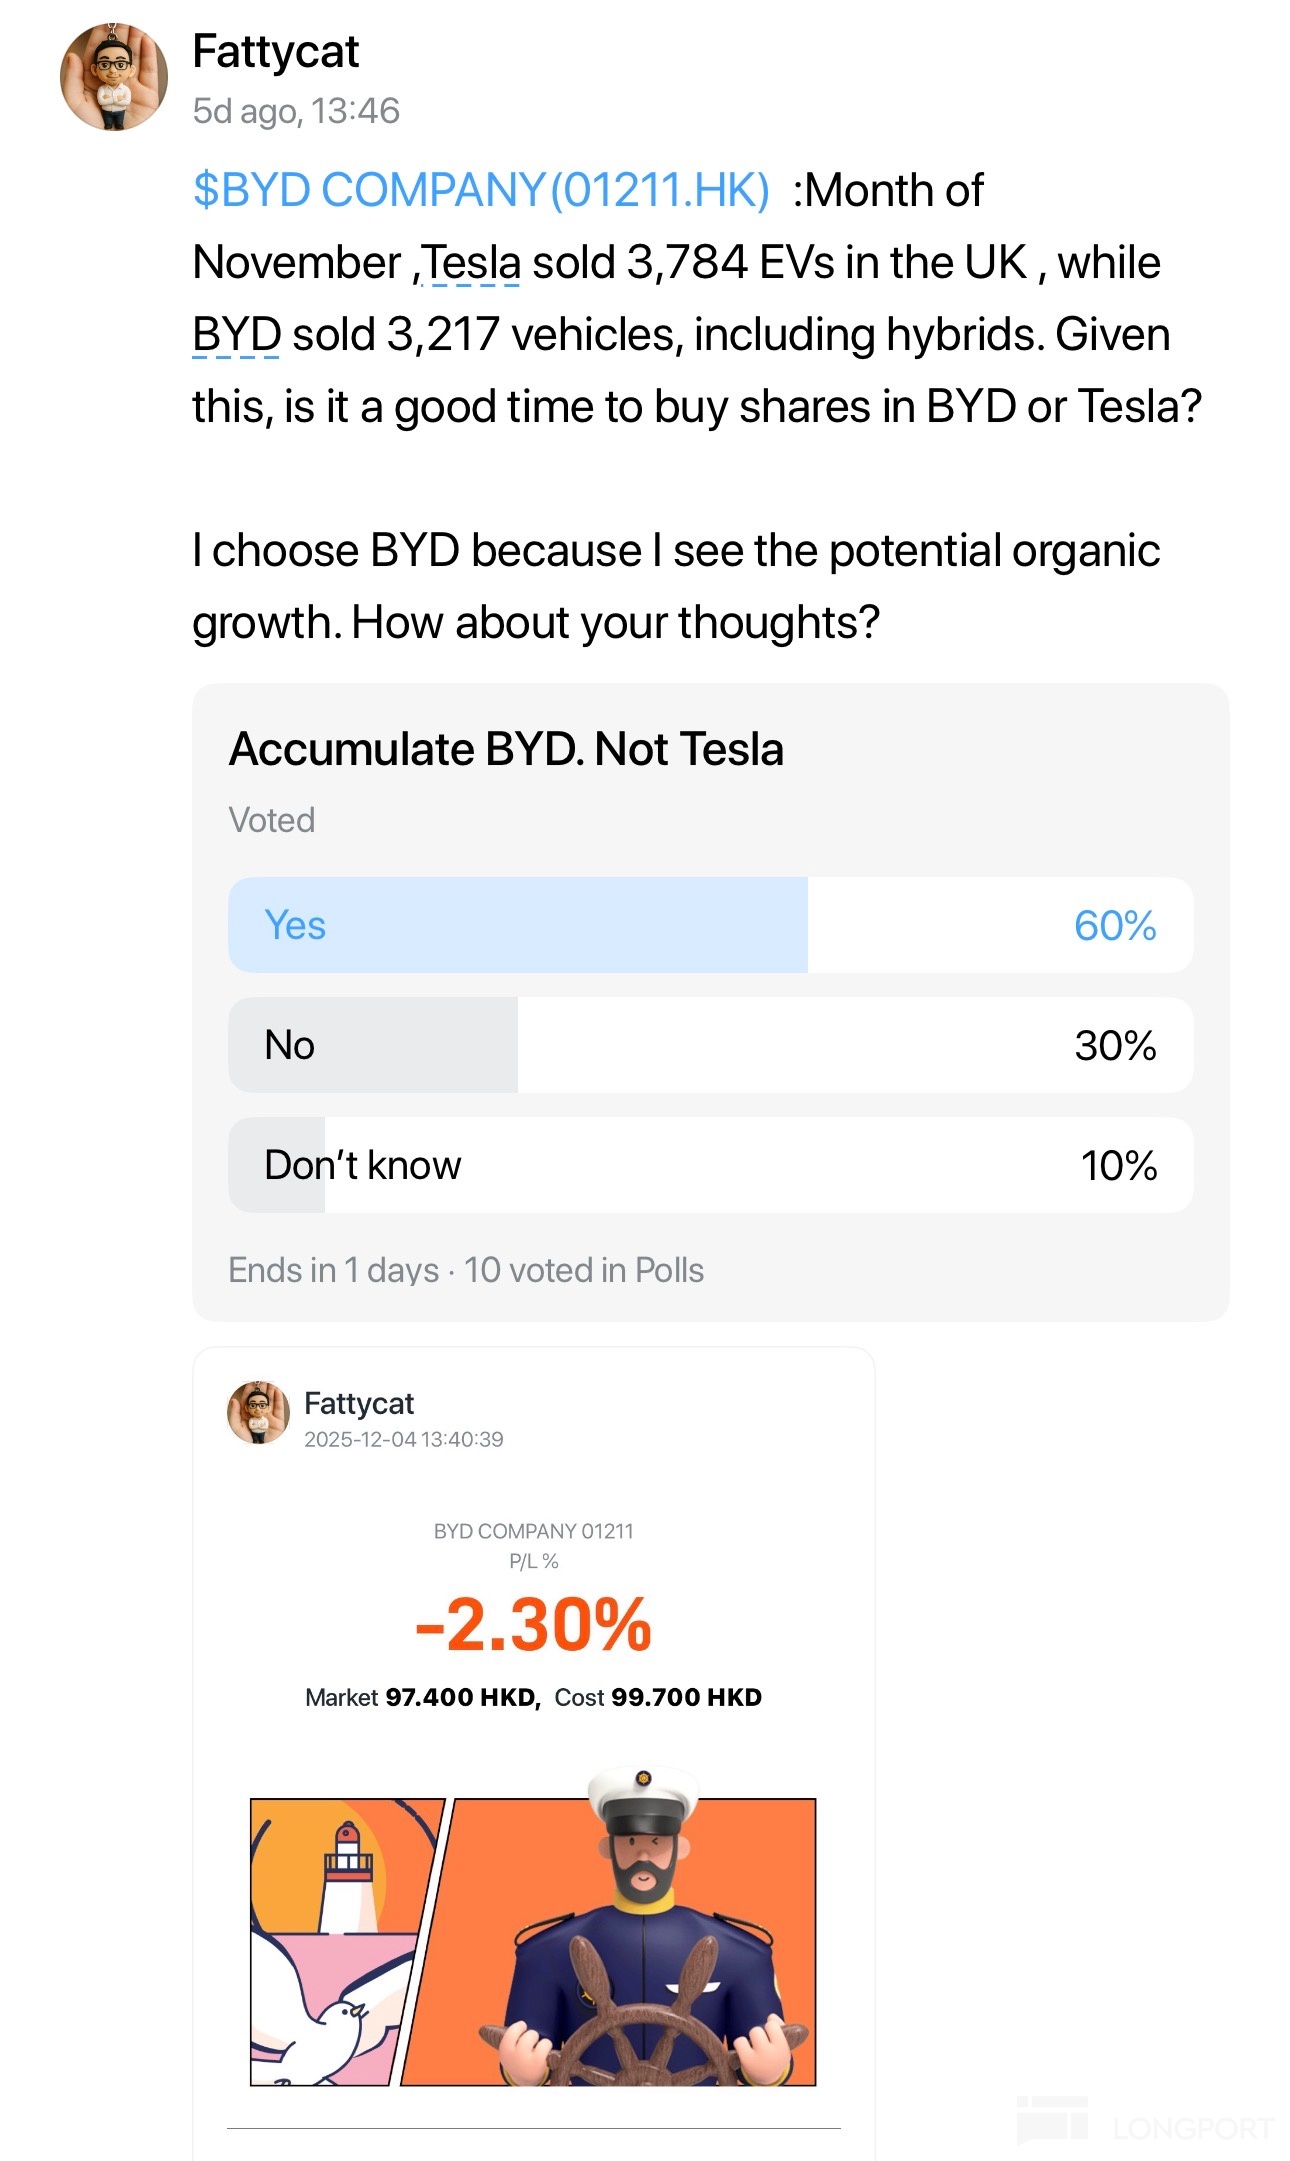Tap the poll title Accumulate BYD. Not Tesla
1290x2161 pixels.
(506, 749)
